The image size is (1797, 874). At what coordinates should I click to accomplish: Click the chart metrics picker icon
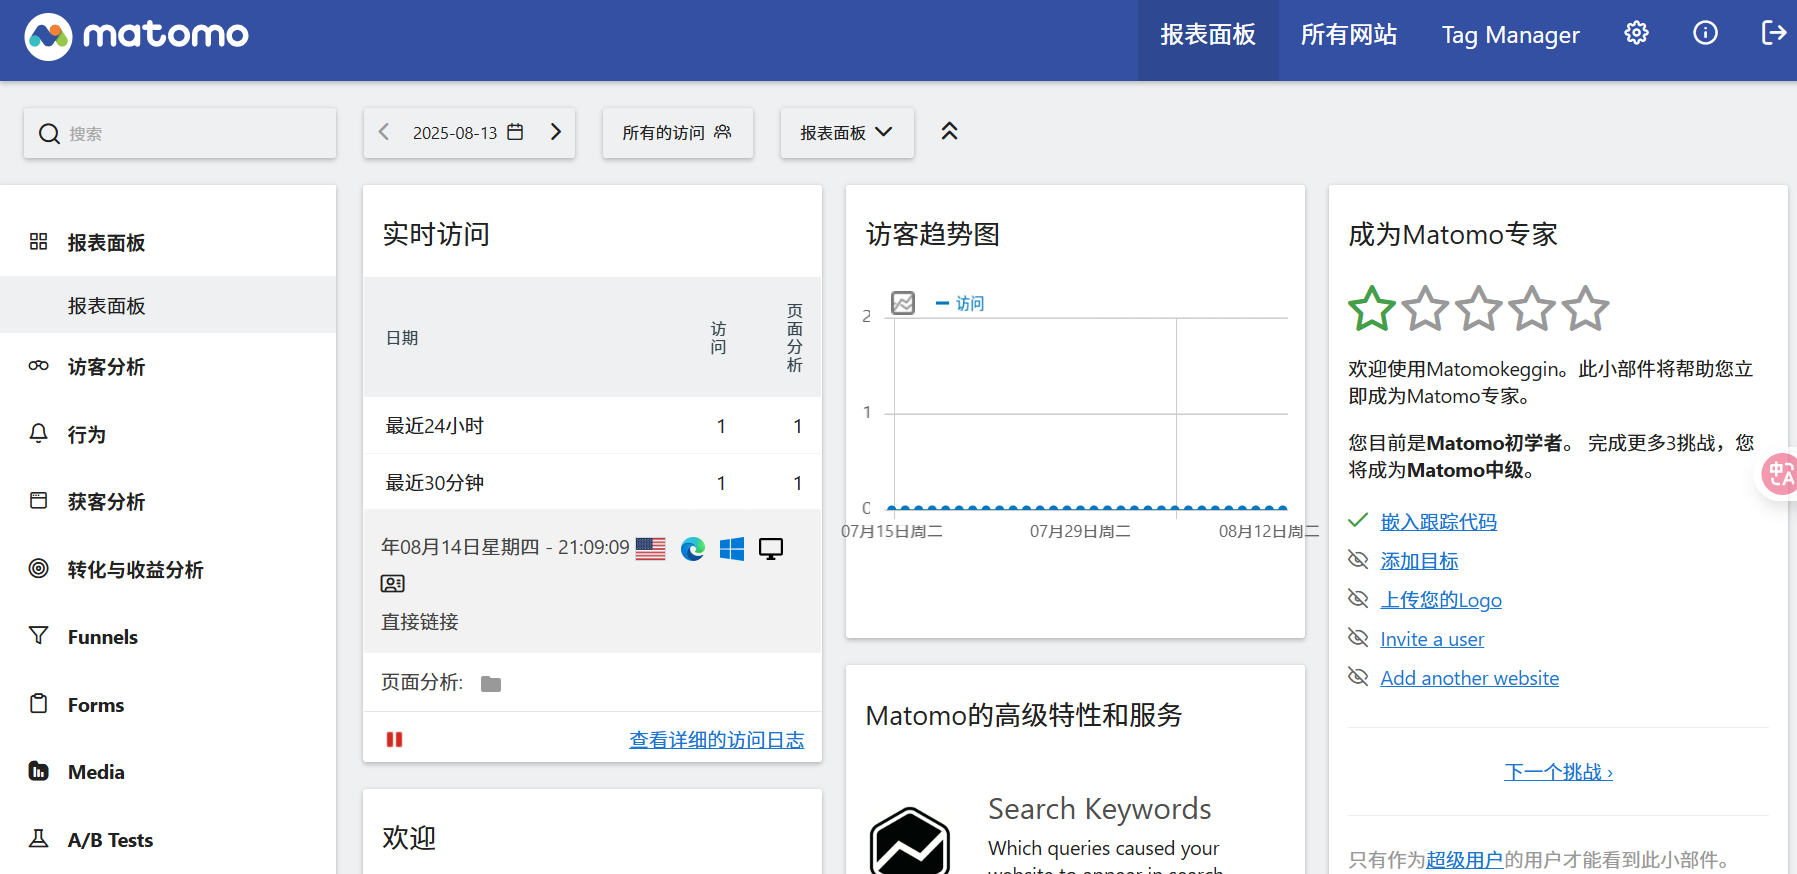point(903,303)
